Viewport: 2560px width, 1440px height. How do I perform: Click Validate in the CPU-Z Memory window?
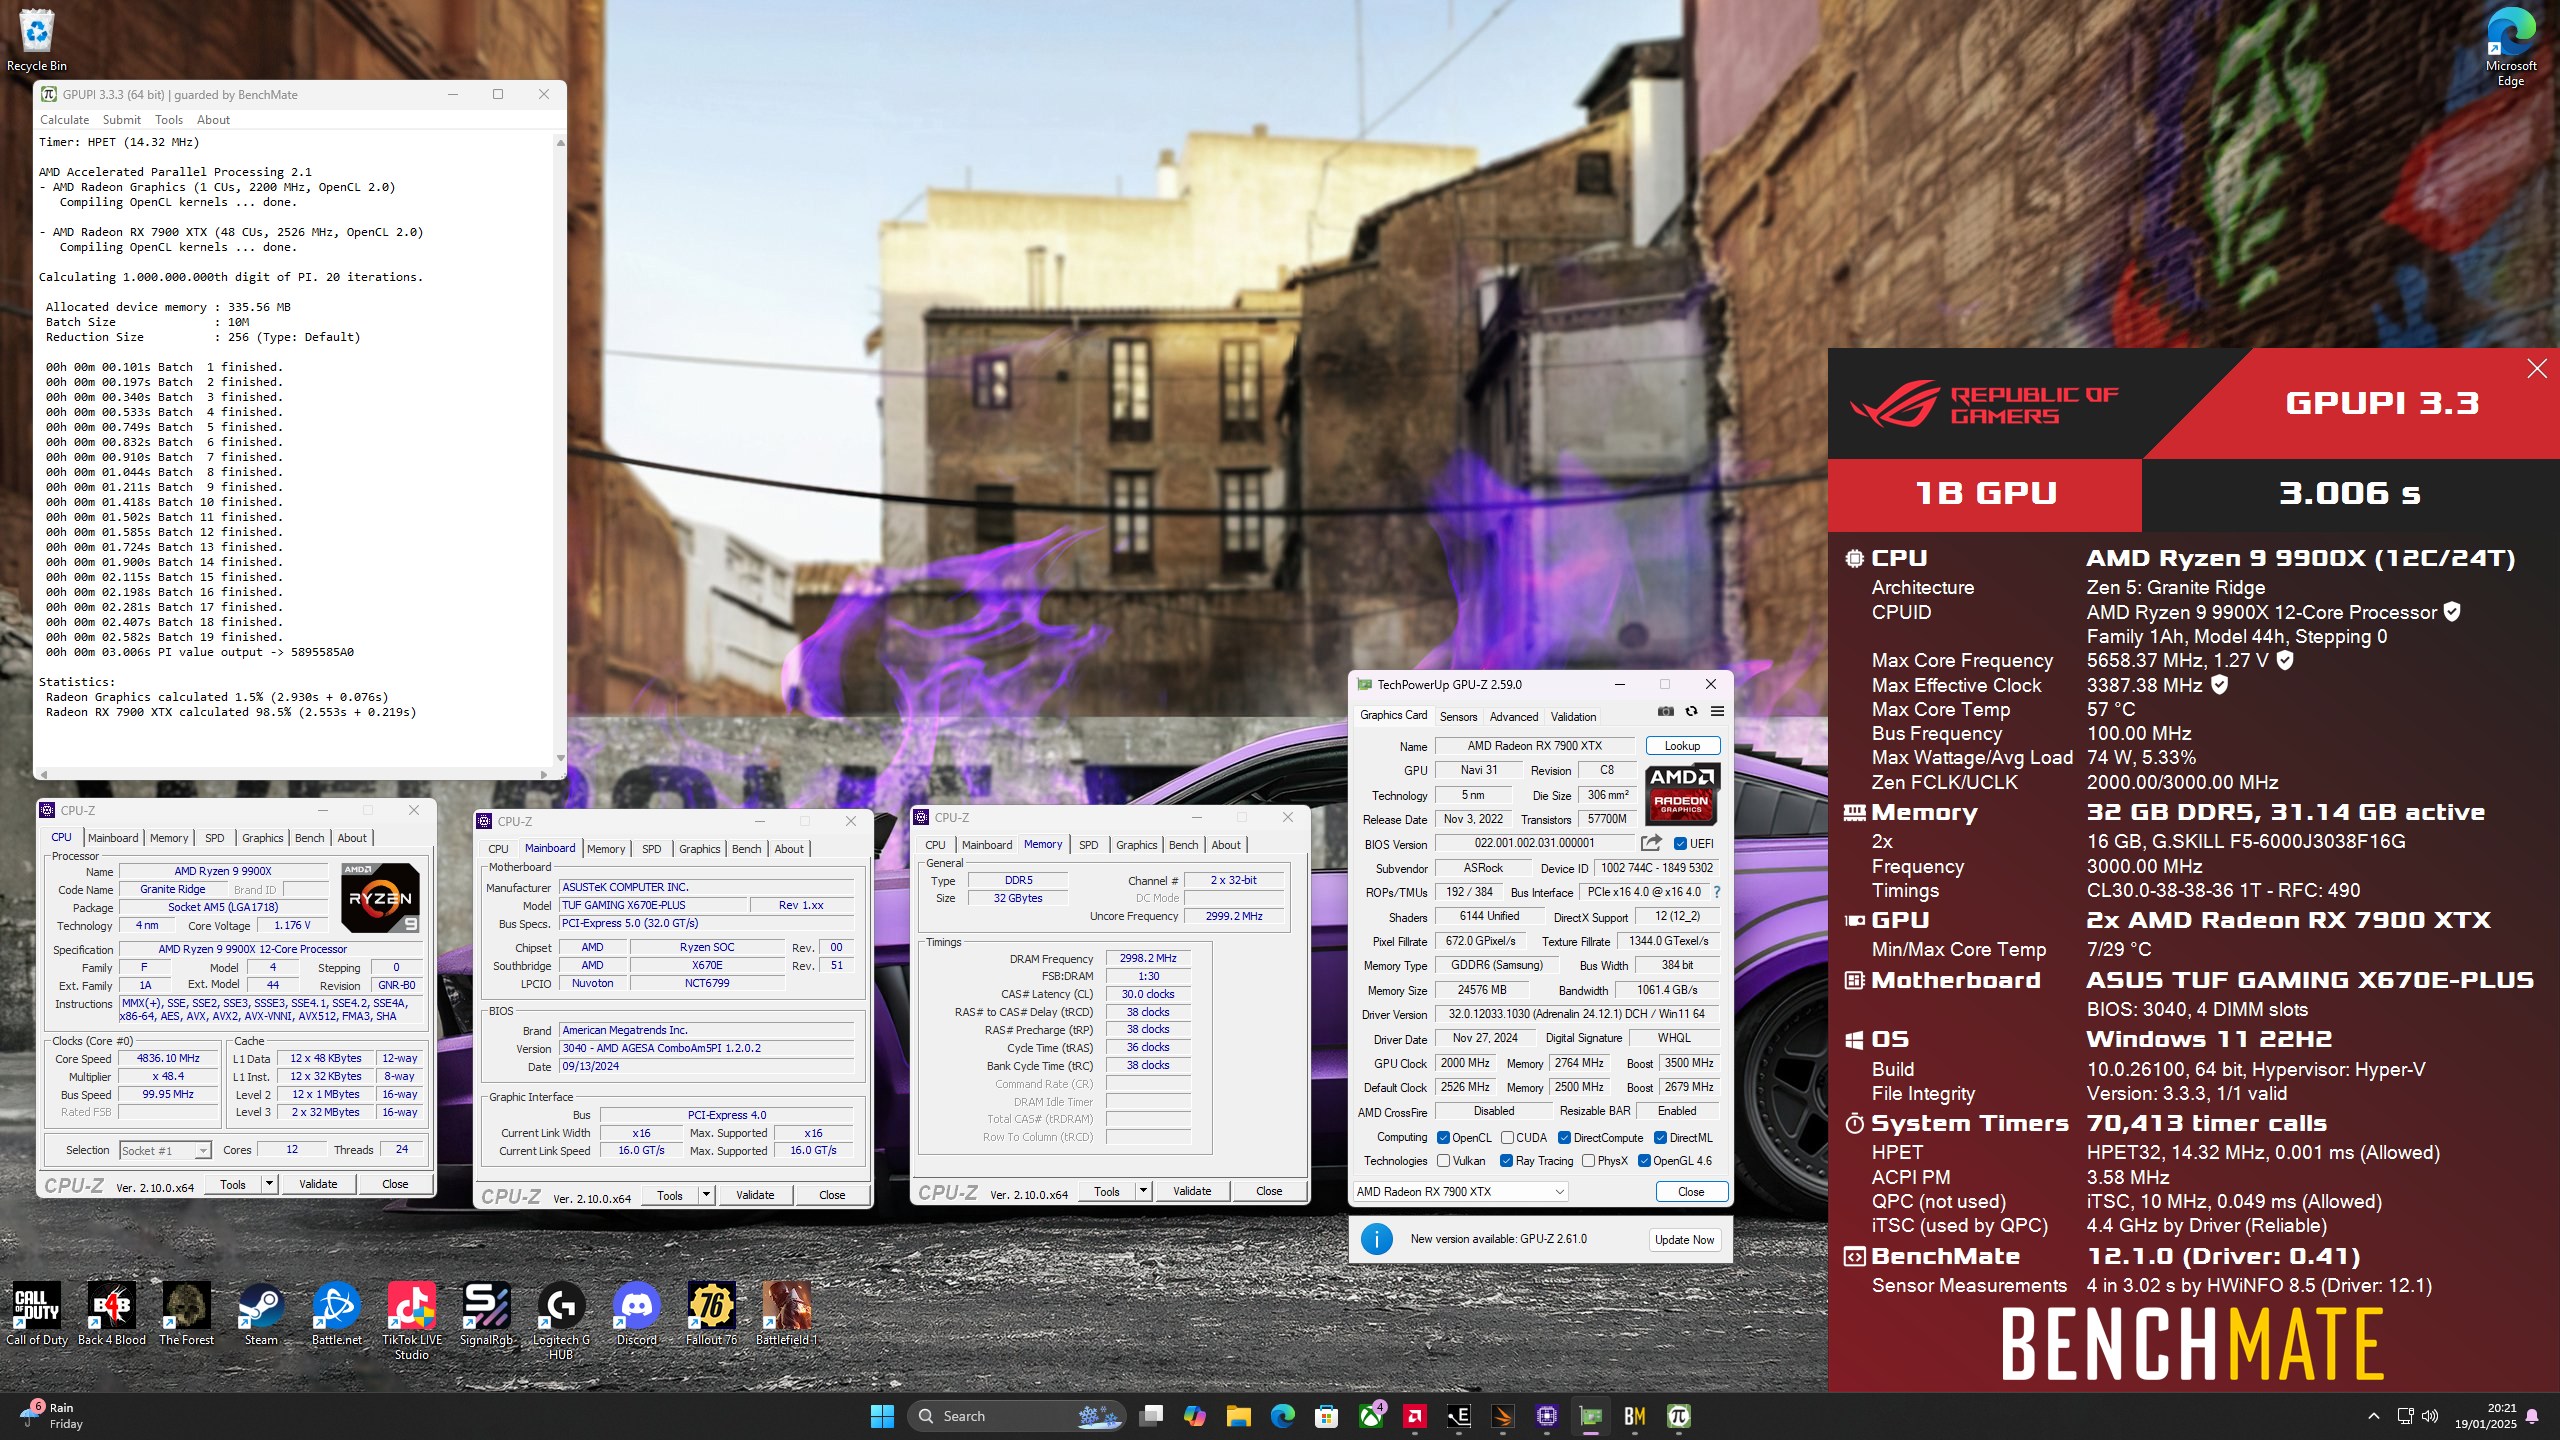1192,1191
